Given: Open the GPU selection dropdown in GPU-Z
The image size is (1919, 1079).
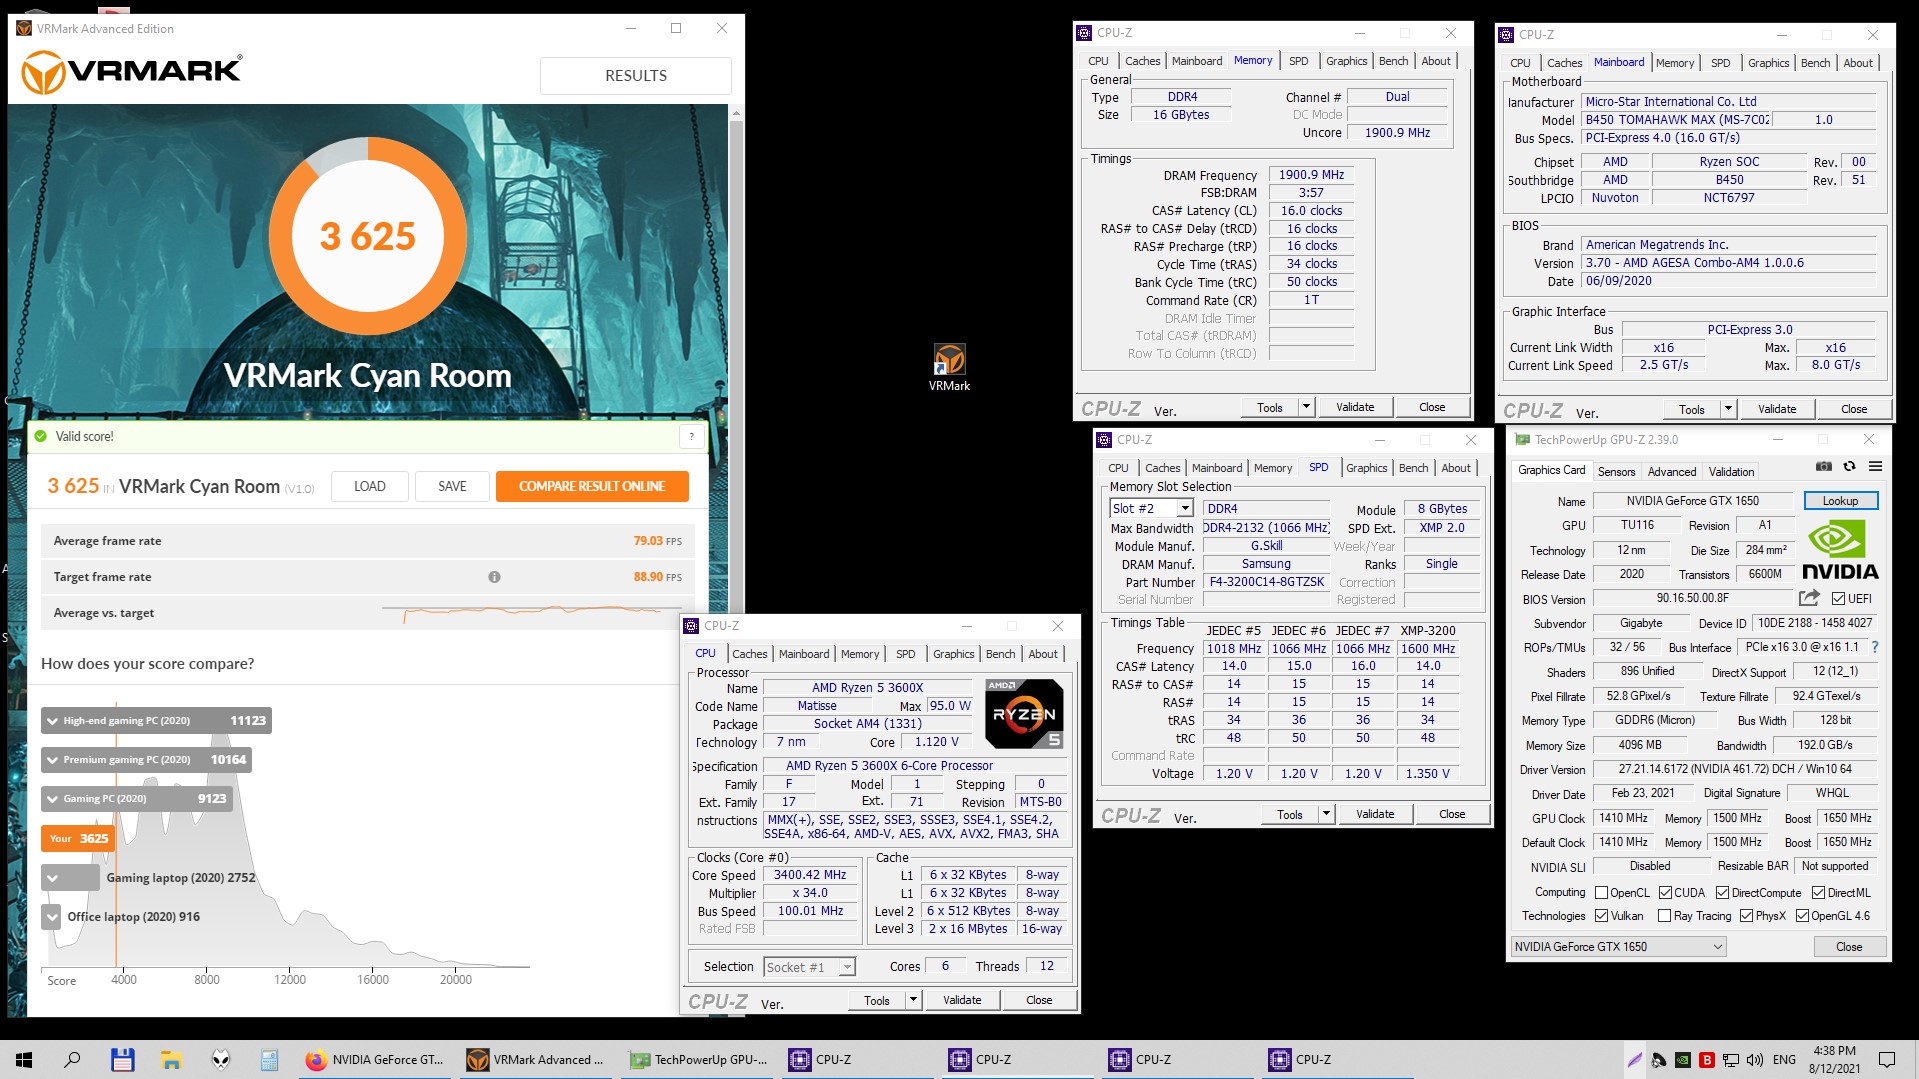Looking at the screenshot, I should [1618, 947].
